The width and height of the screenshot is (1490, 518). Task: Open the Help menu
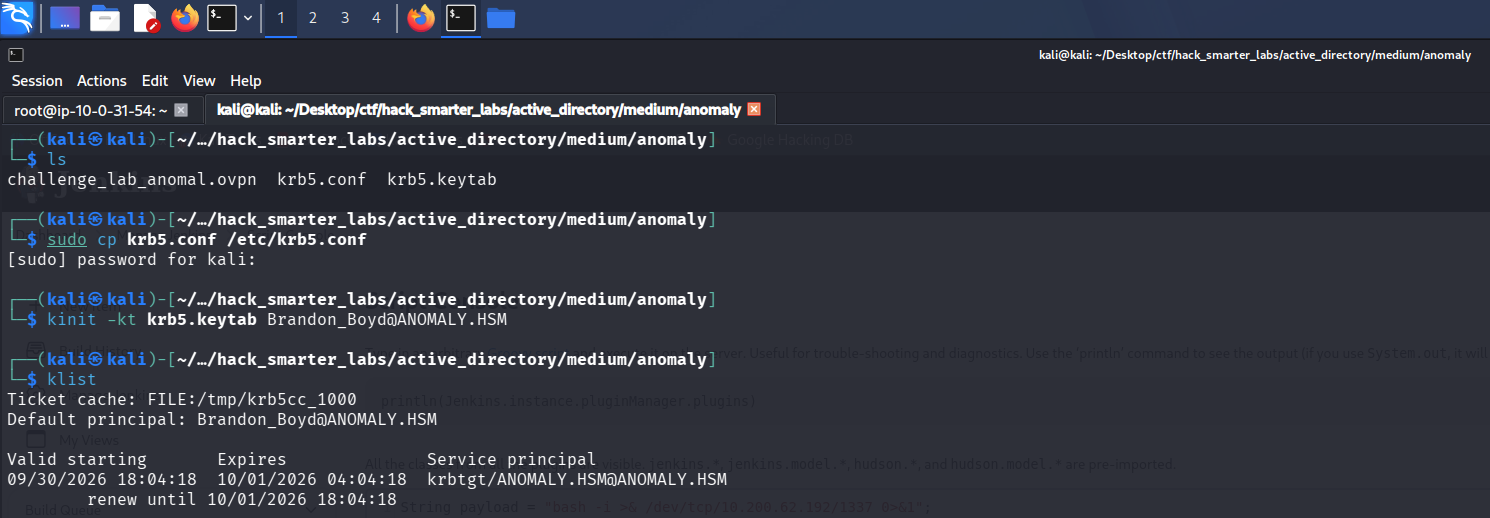245,81
